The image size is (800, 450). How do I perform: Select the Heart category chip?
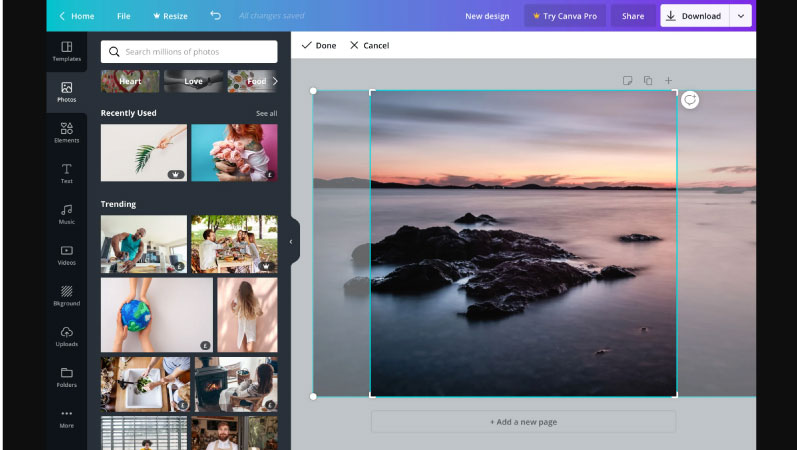(130, 81)
